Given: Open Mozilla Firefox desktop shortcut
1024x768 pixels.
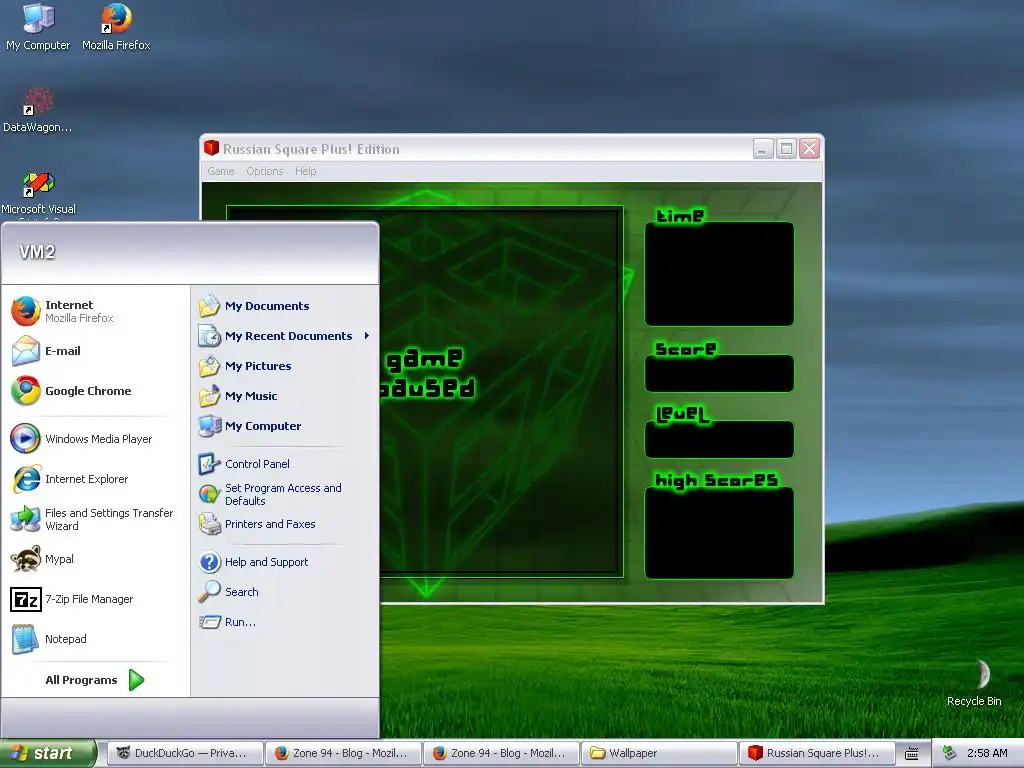Looking at the screenshot, I should [x=116, y=27].
